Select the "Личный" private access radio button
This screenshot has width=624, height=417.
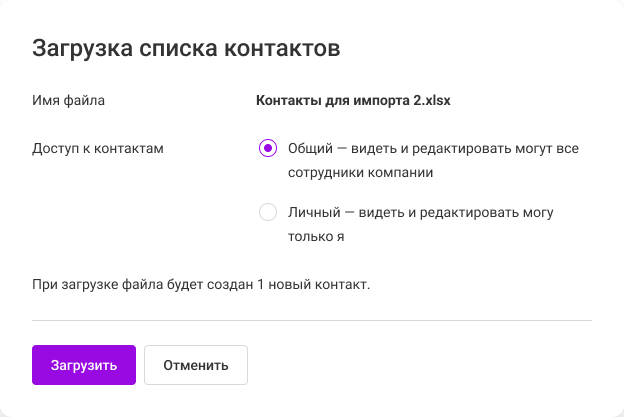pyautogui.click(x=268, y=212)
